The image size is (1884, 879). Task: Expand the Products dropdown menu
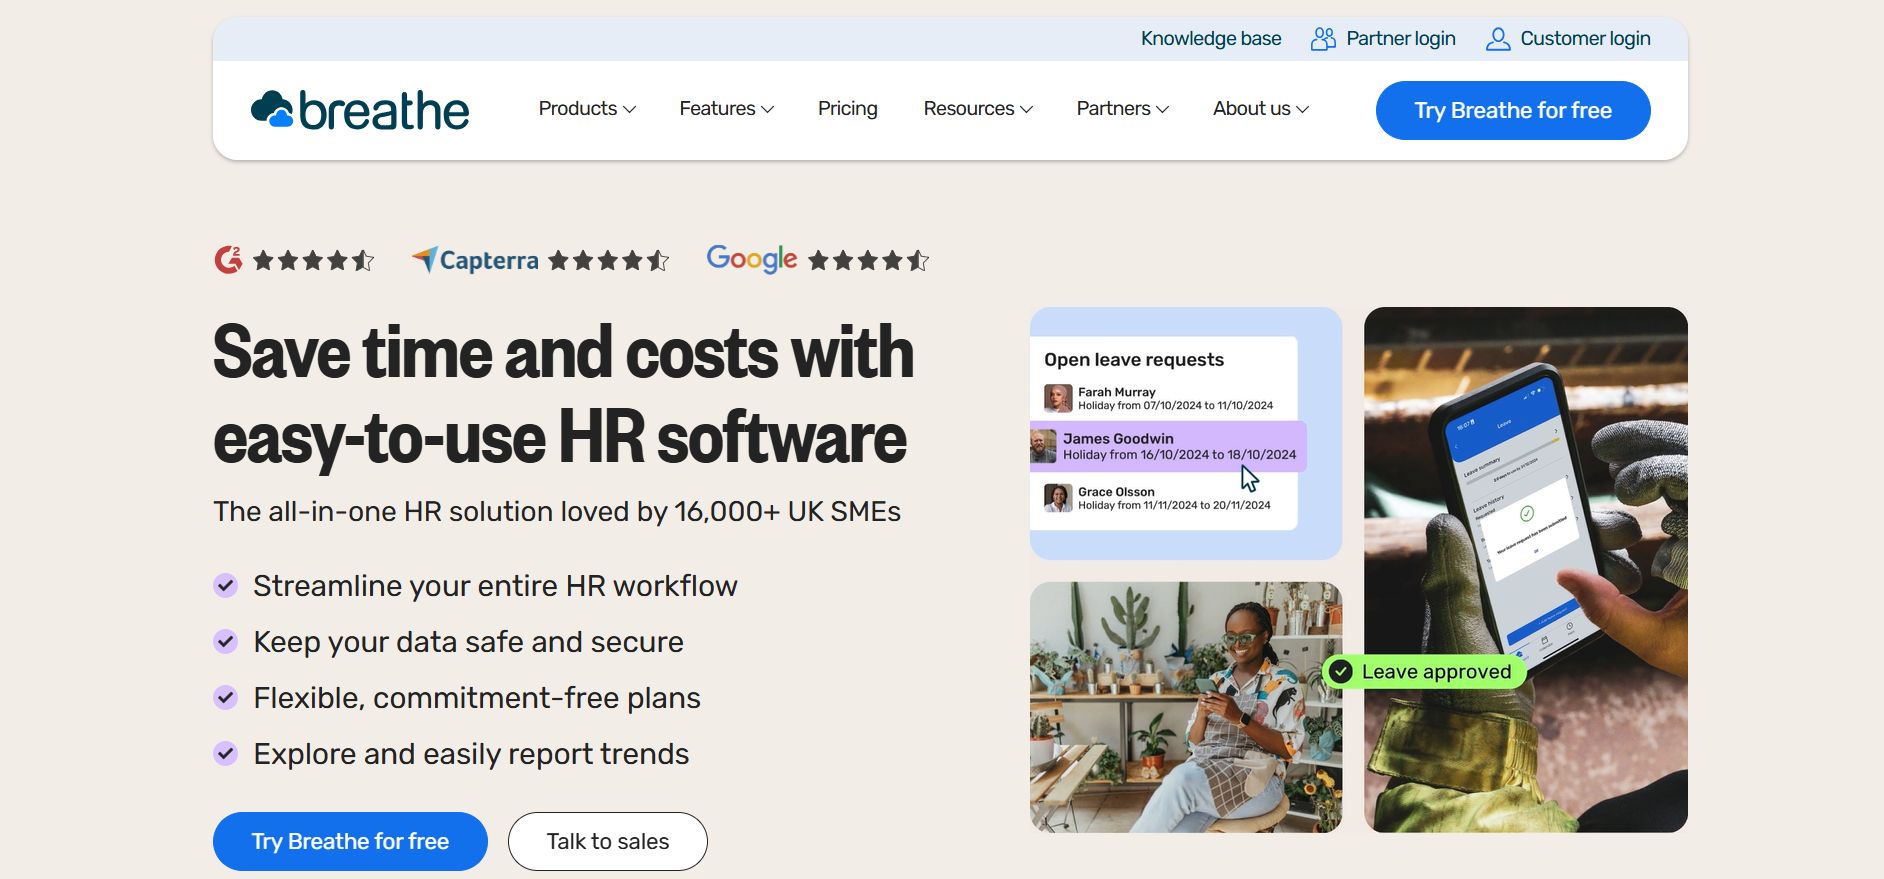click(x=587, y=109)
